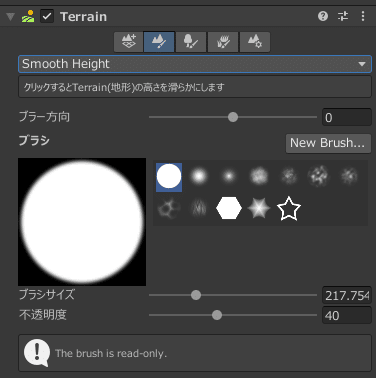Click the Terrain component icon

click(x=28, y=16)
